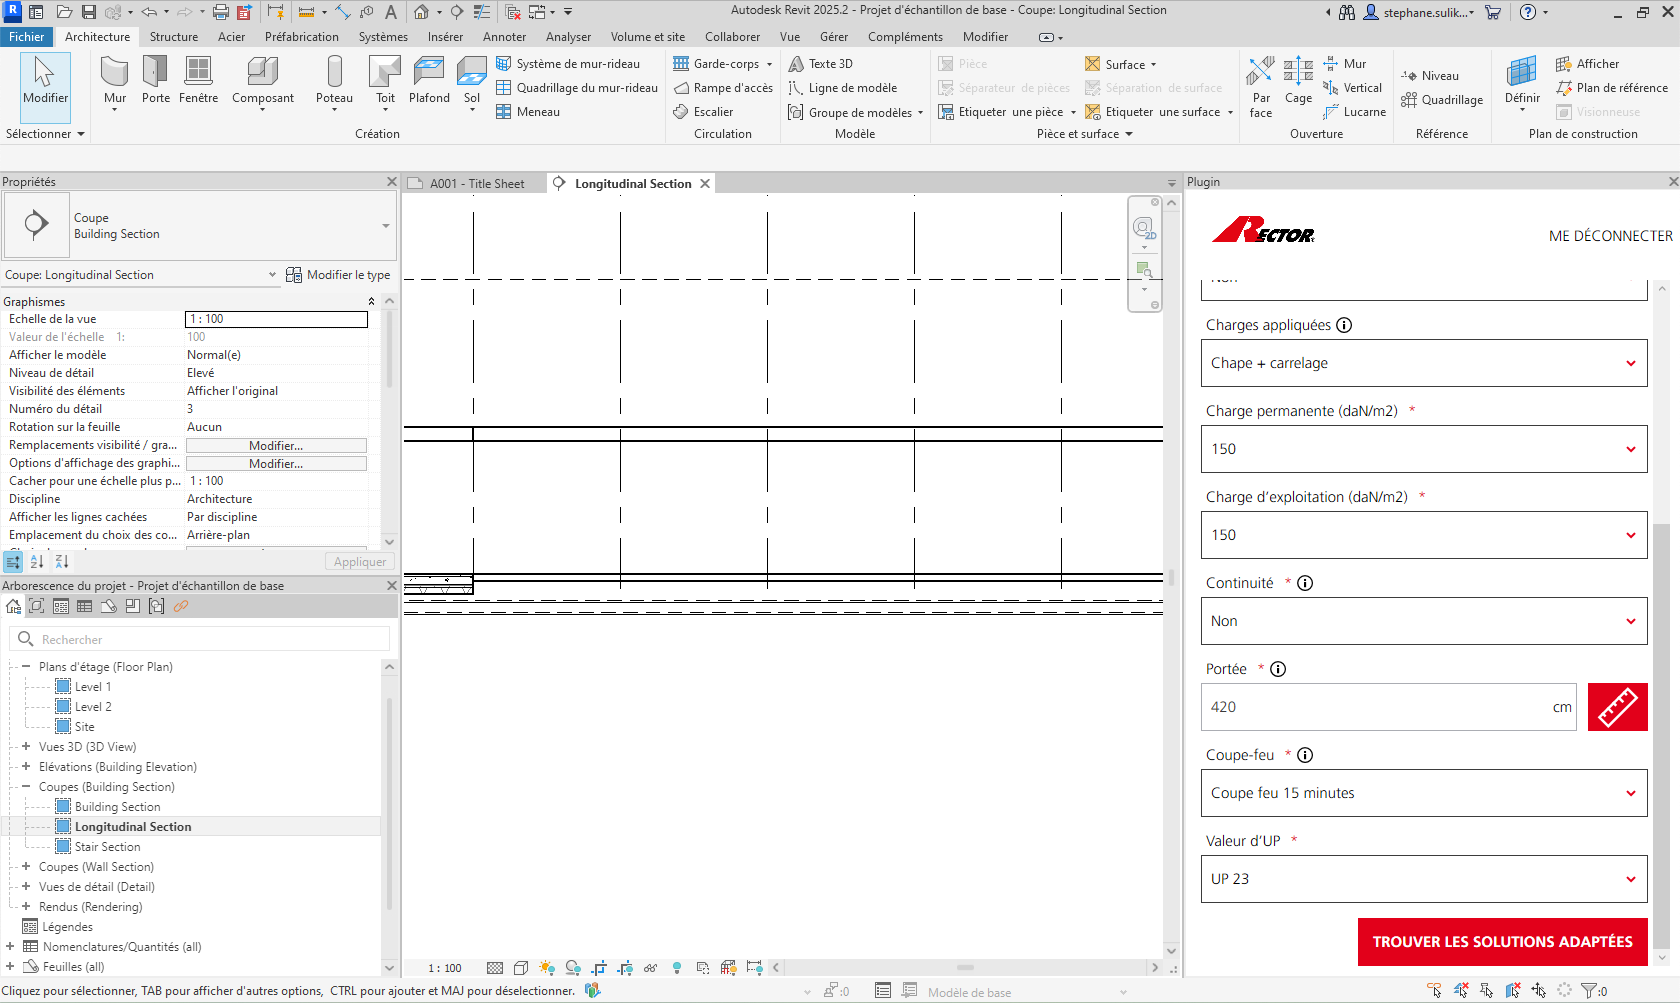
Task: Select the Fenêtre (Window) tool
Action: (x=198, y=80)
